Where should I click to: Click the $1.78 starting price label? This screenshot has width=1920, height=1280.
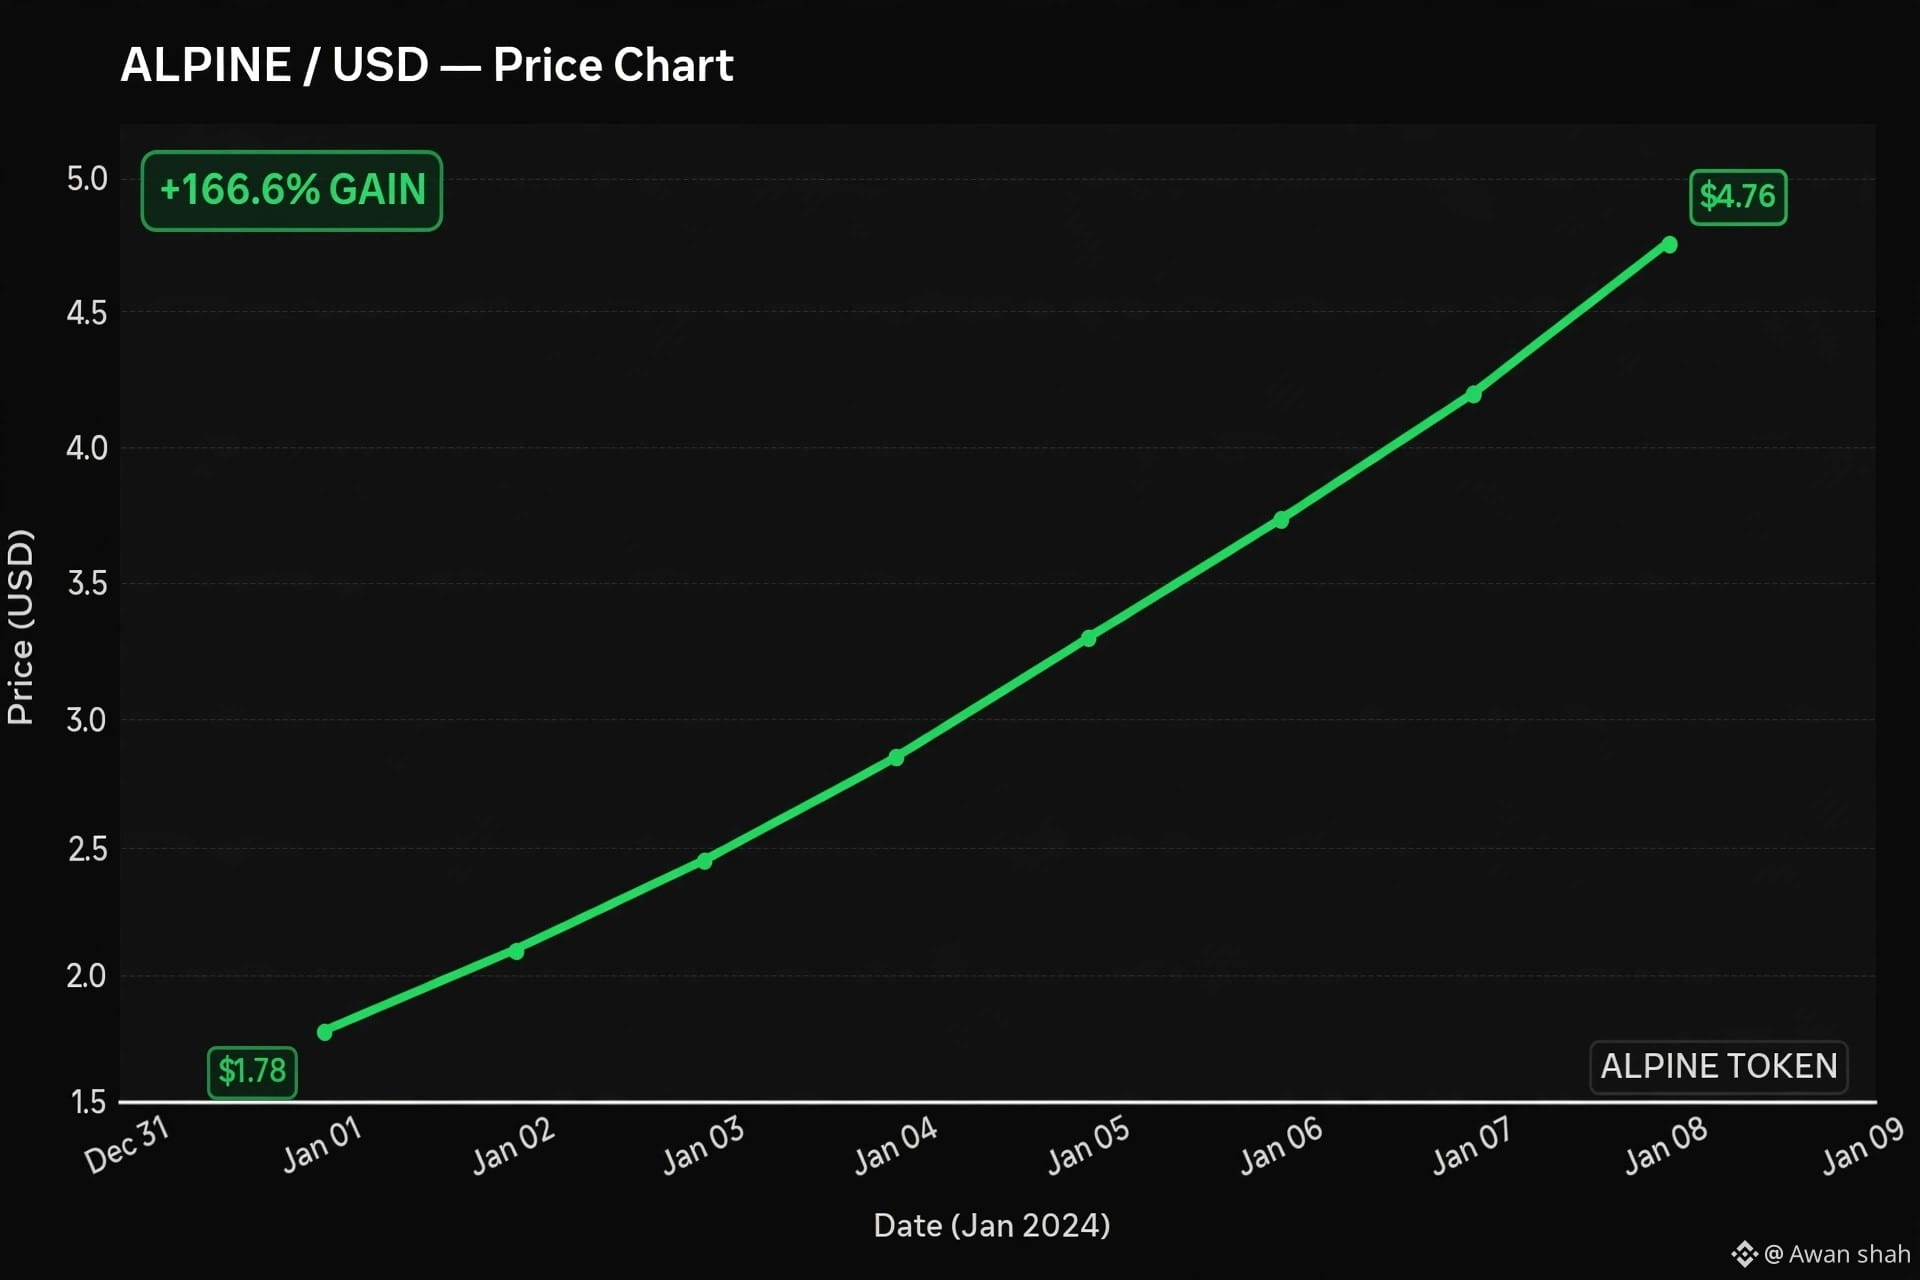252,1072
